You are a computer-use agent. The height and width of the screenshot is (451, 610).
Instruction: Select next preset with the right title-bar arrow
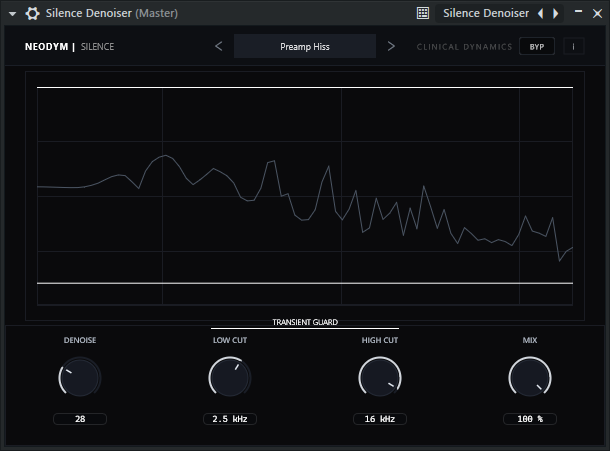[556, 14]
